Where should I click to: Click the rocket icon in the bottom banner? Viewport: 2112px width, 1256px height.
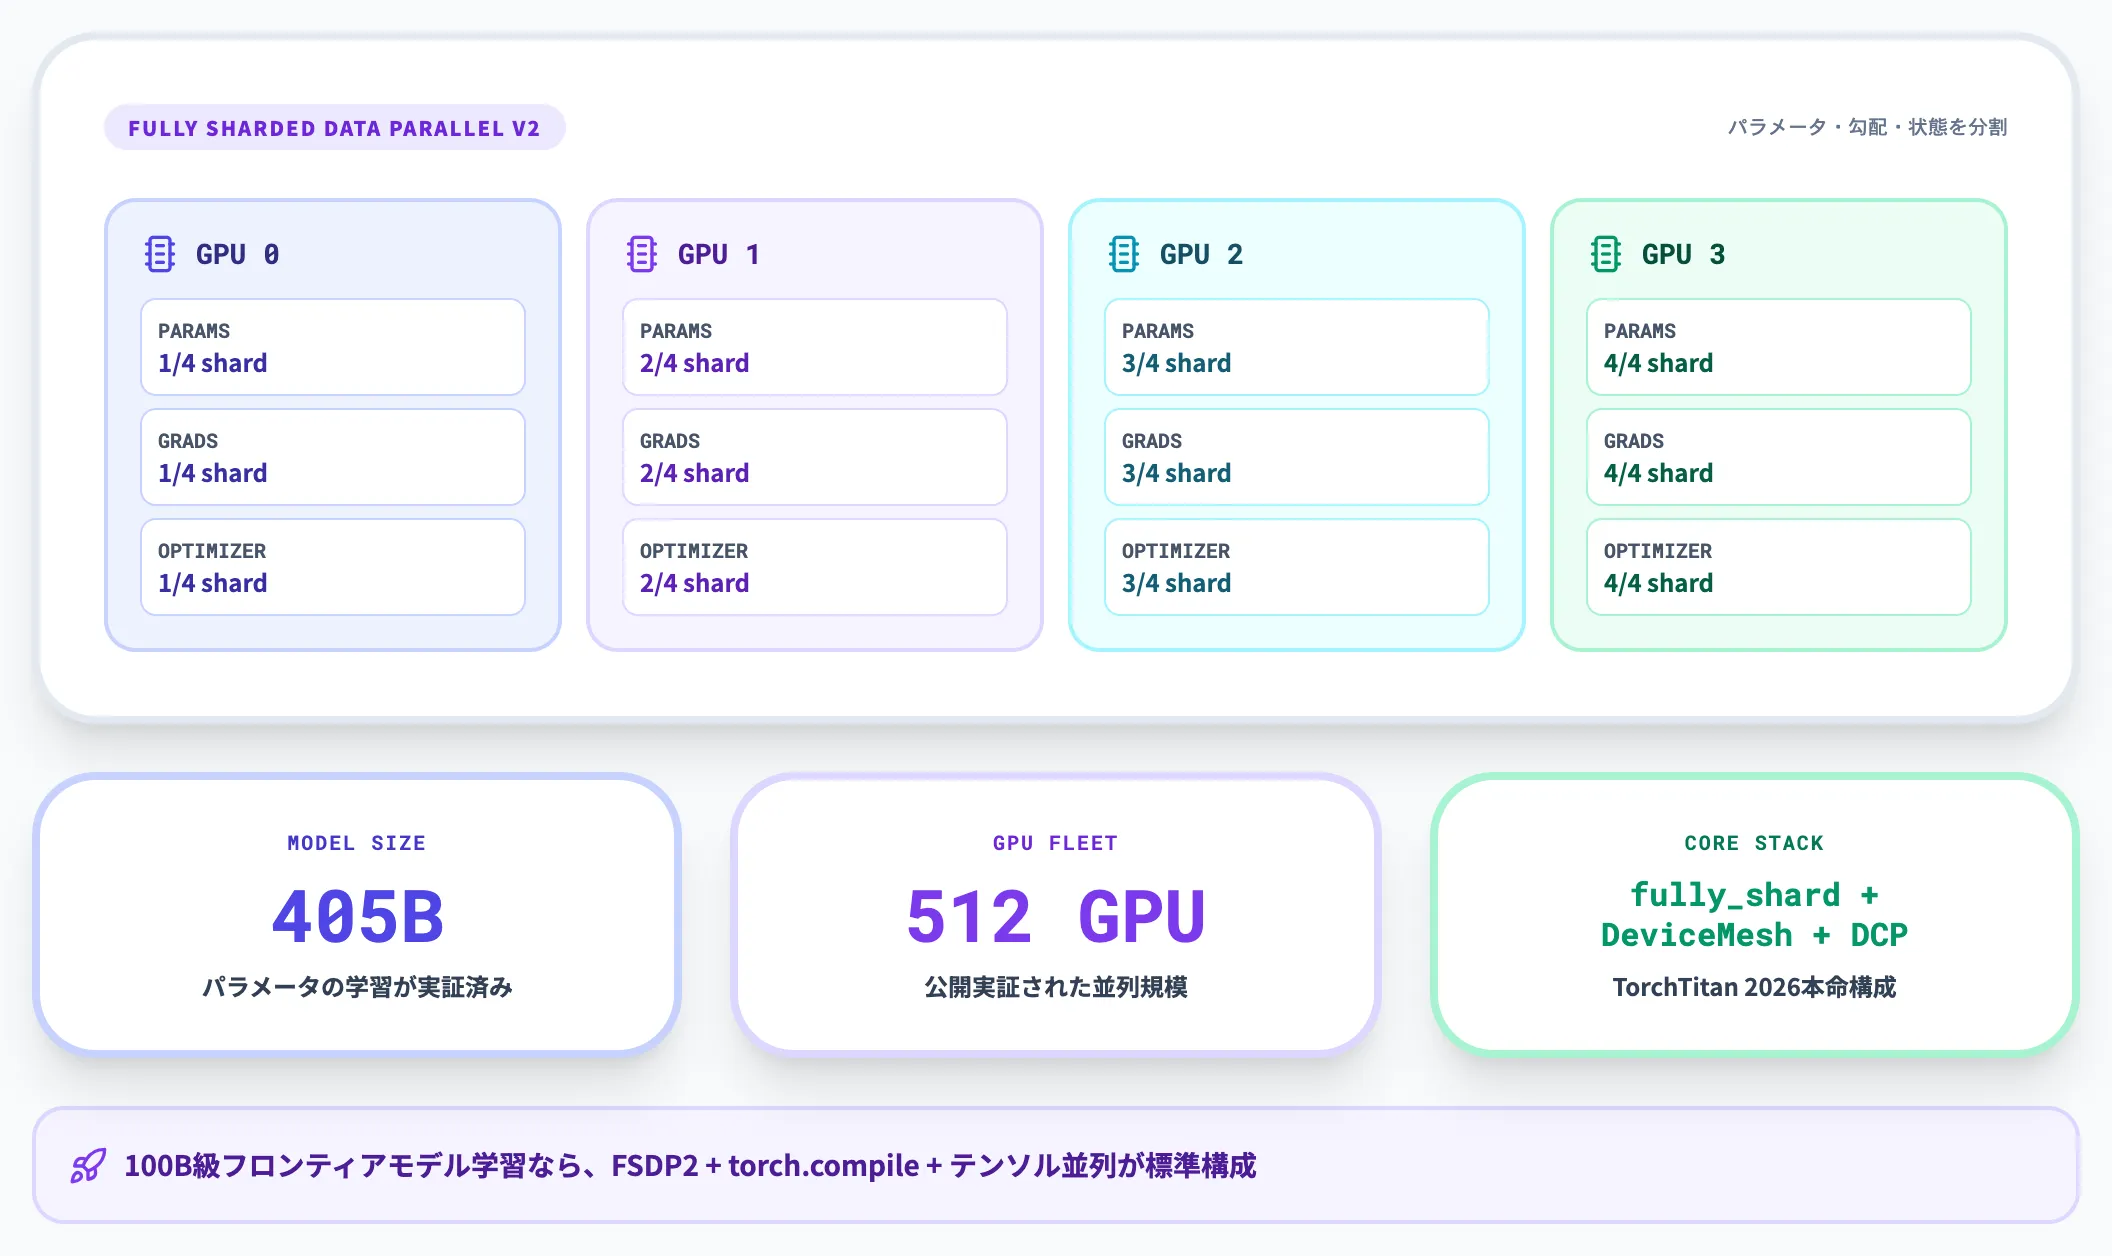click(x=88, y=1165)
